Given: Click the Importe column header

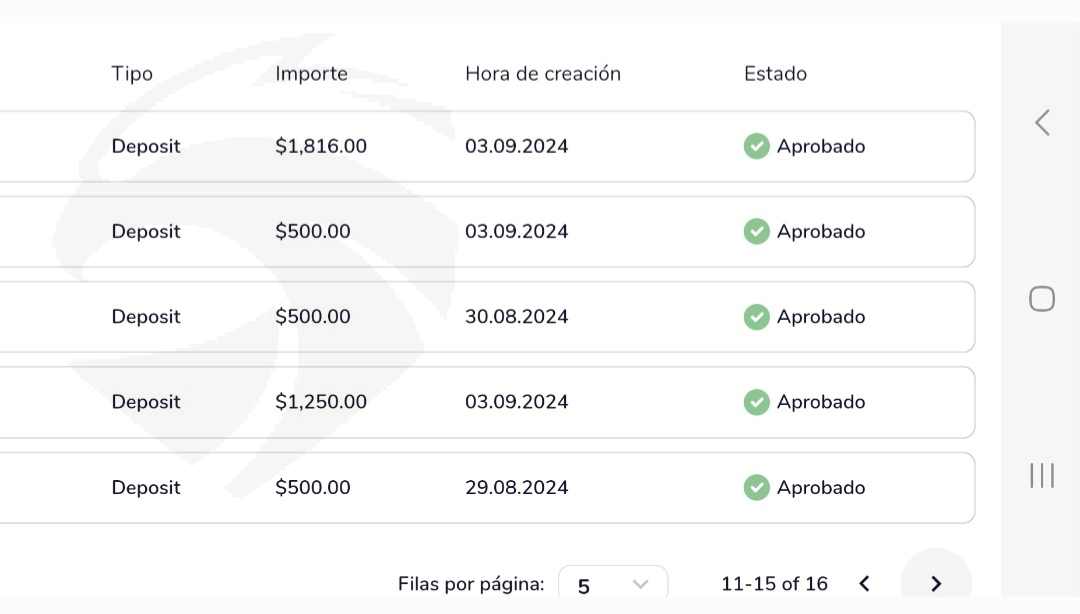Looking at the screenshot, I should [311, 74].
